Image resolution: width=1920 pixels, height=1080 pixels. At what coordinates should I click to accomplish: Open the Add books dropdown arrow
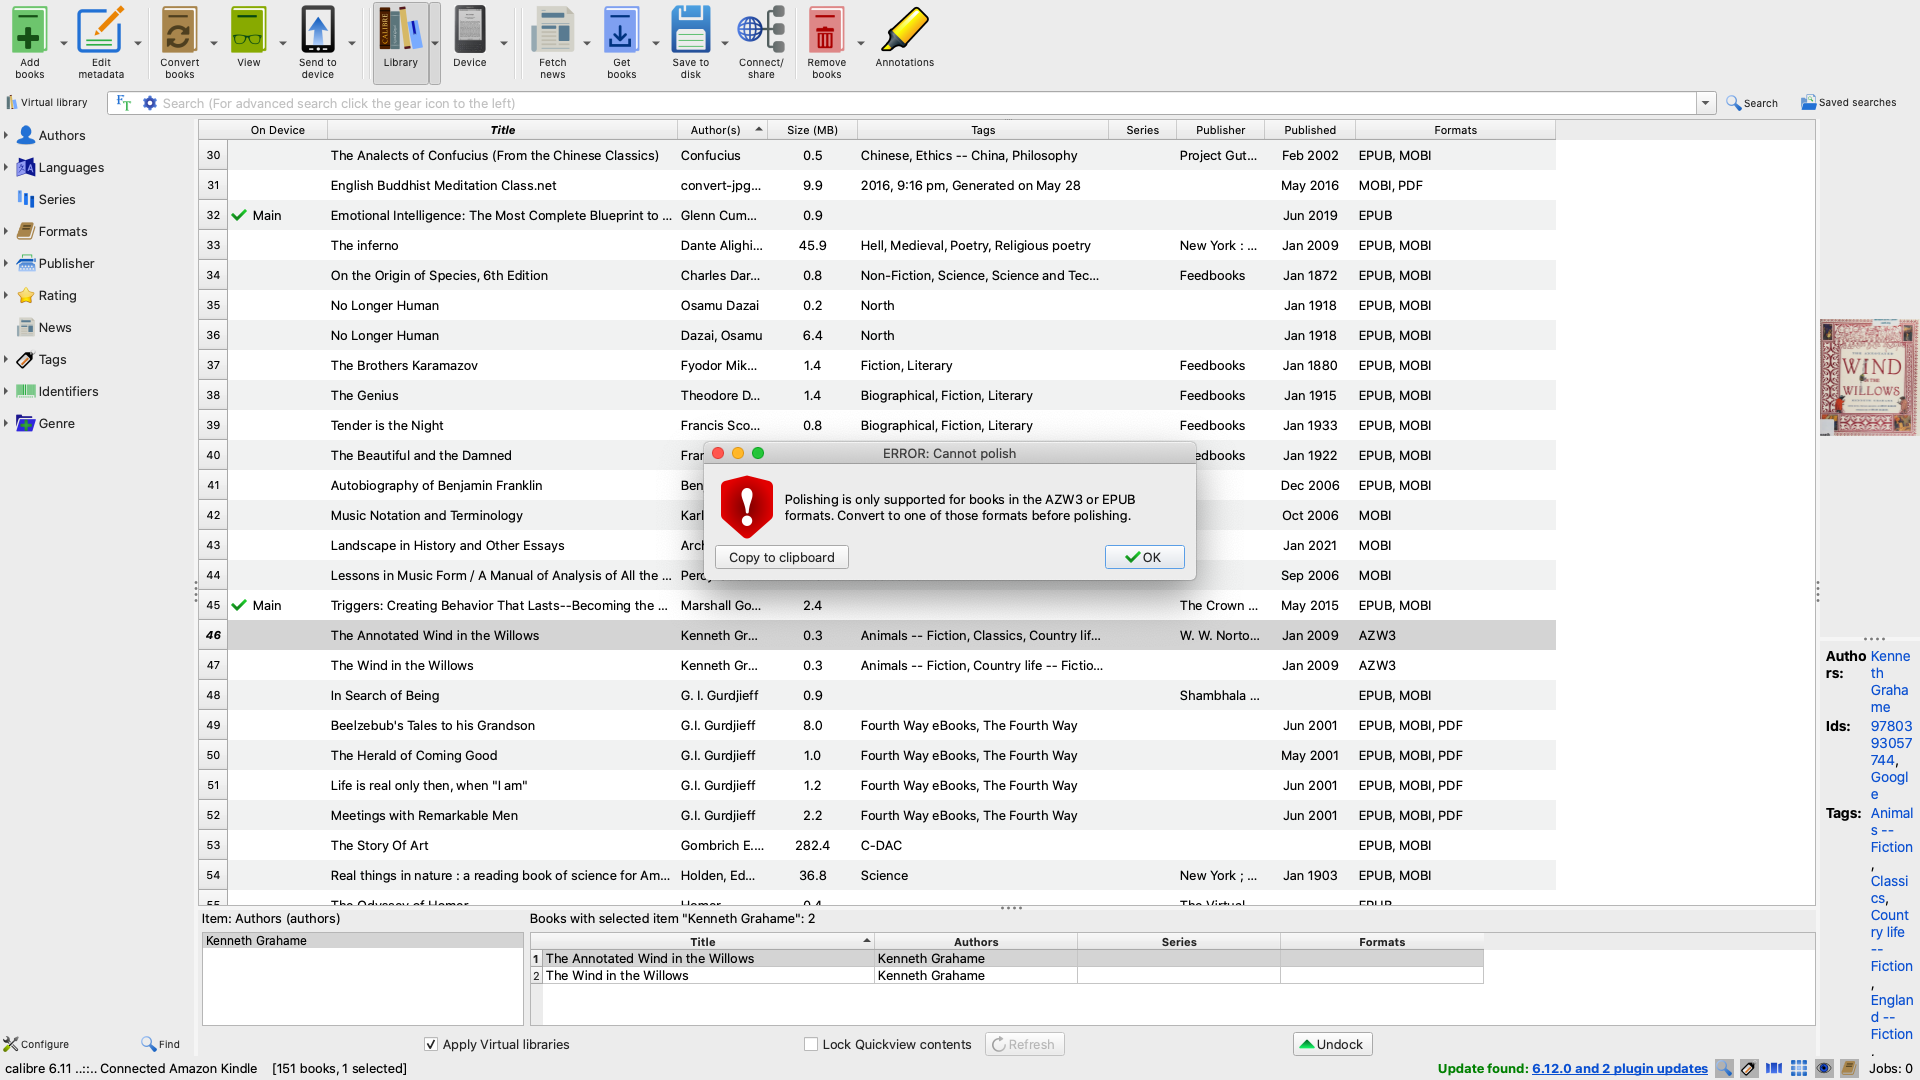pos(64,44)
